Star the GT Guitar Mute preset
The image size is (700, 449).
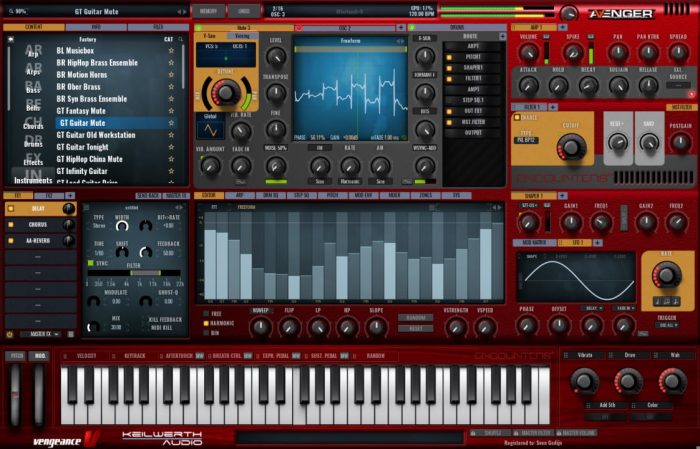point(171,123)
